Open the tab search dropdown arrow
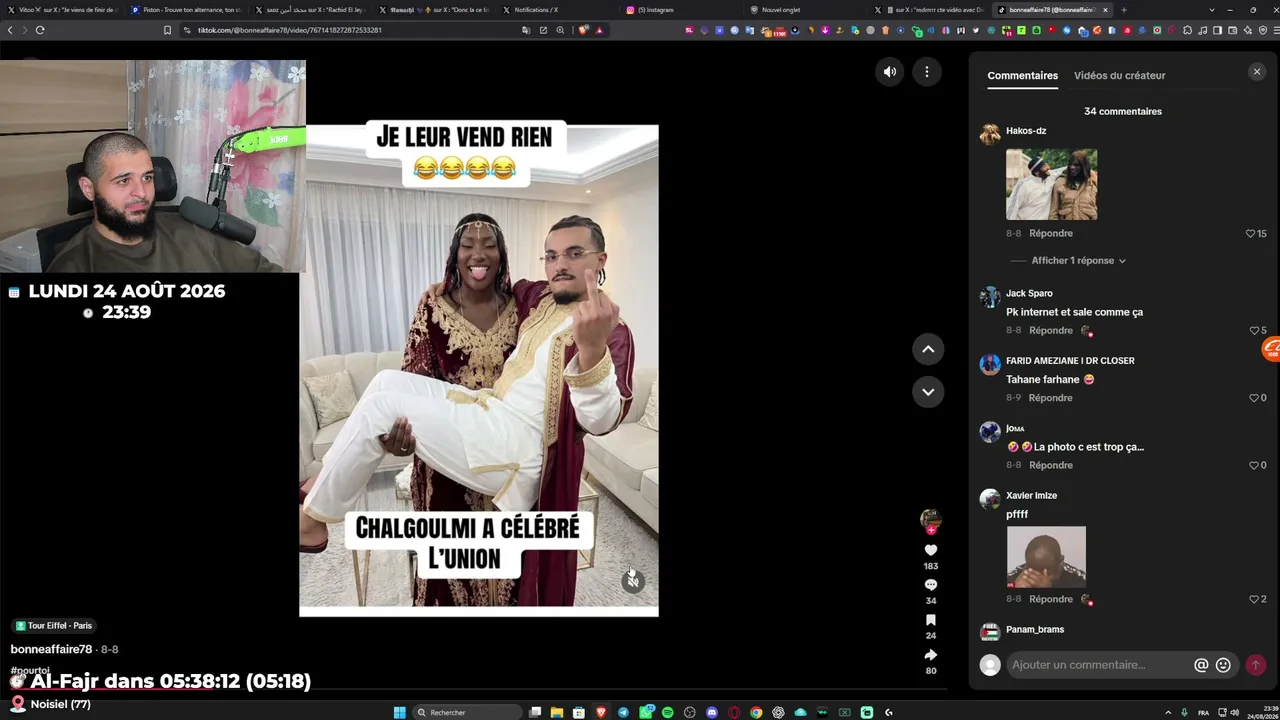Screen dimensions: 1280x720 pyautogui.click(x=1212, y=10)
